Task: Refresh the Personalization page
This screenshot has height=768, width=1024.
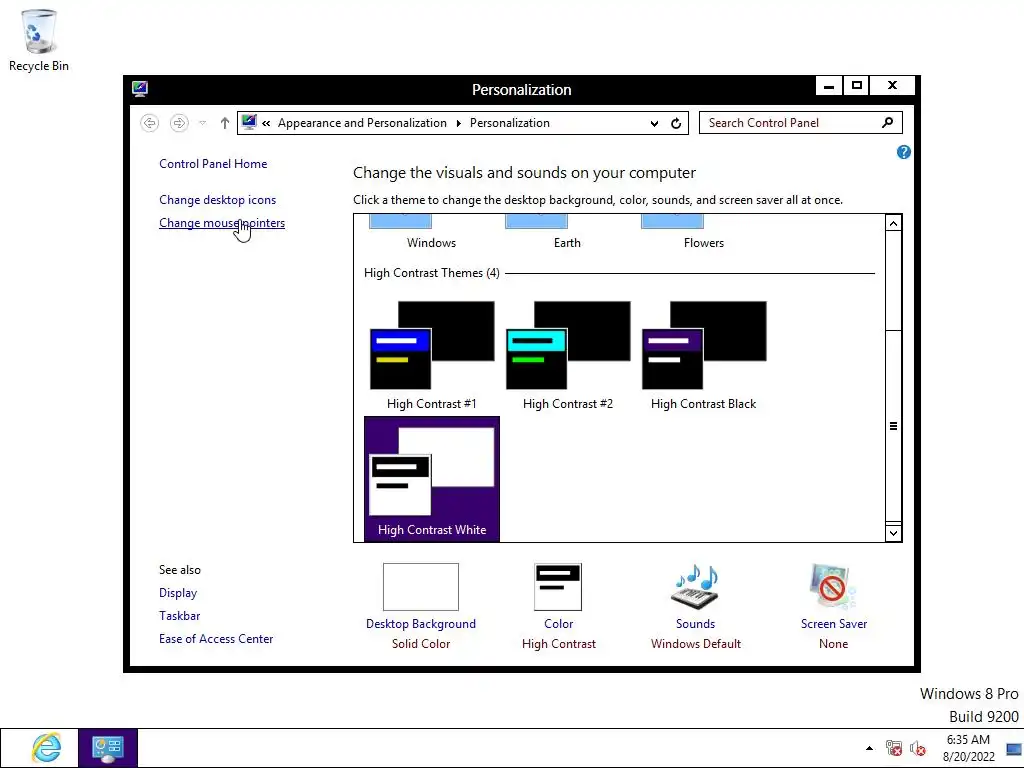Action: [676, 123]
